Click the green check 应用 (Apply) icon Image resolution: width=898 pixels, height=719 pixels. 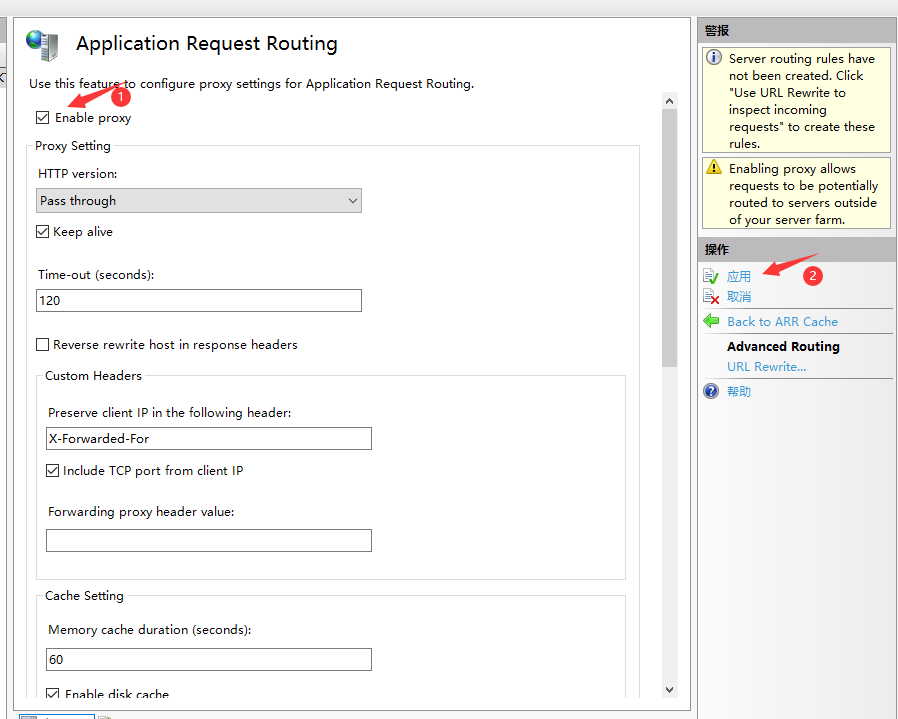tap(711, 276)
